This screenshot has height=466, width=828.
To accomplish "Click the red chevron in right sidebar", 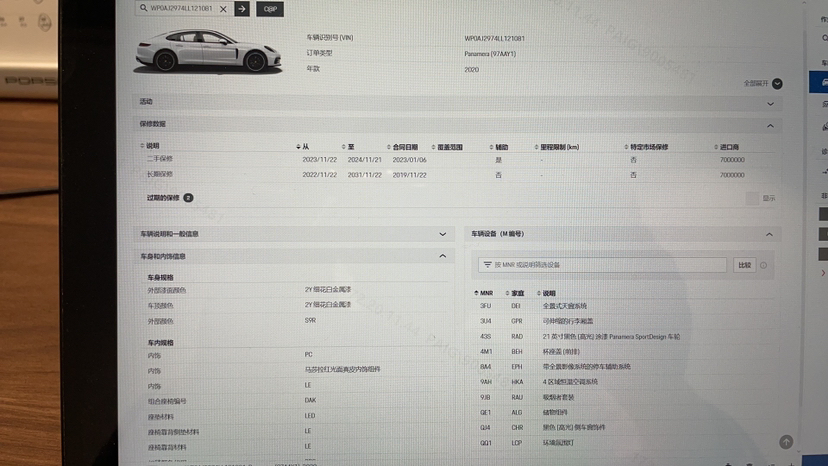I will coord(823,273).
